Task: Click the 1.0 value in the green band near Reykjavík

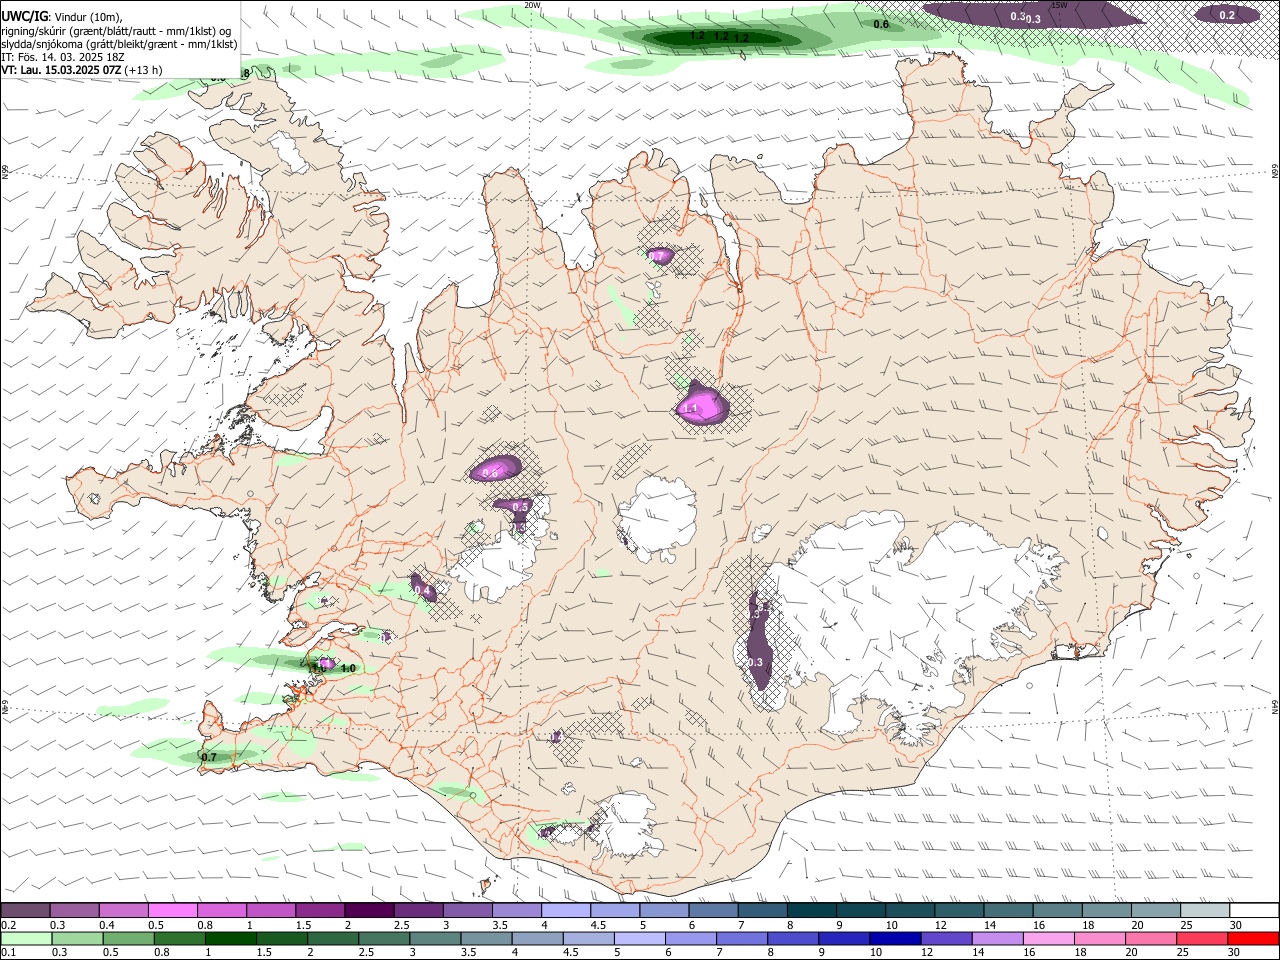Action: (x=349, y=668)
